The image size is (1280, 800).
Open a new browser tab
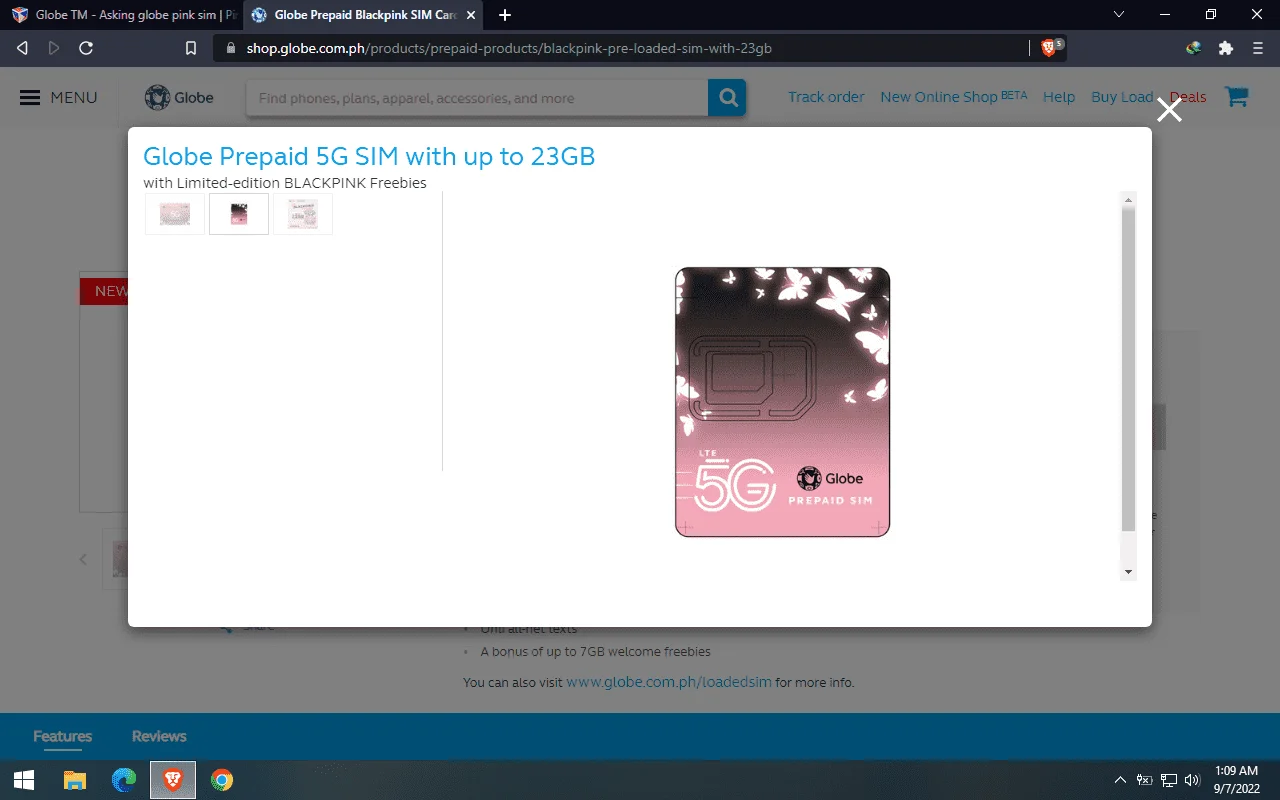tap(505, 15)
